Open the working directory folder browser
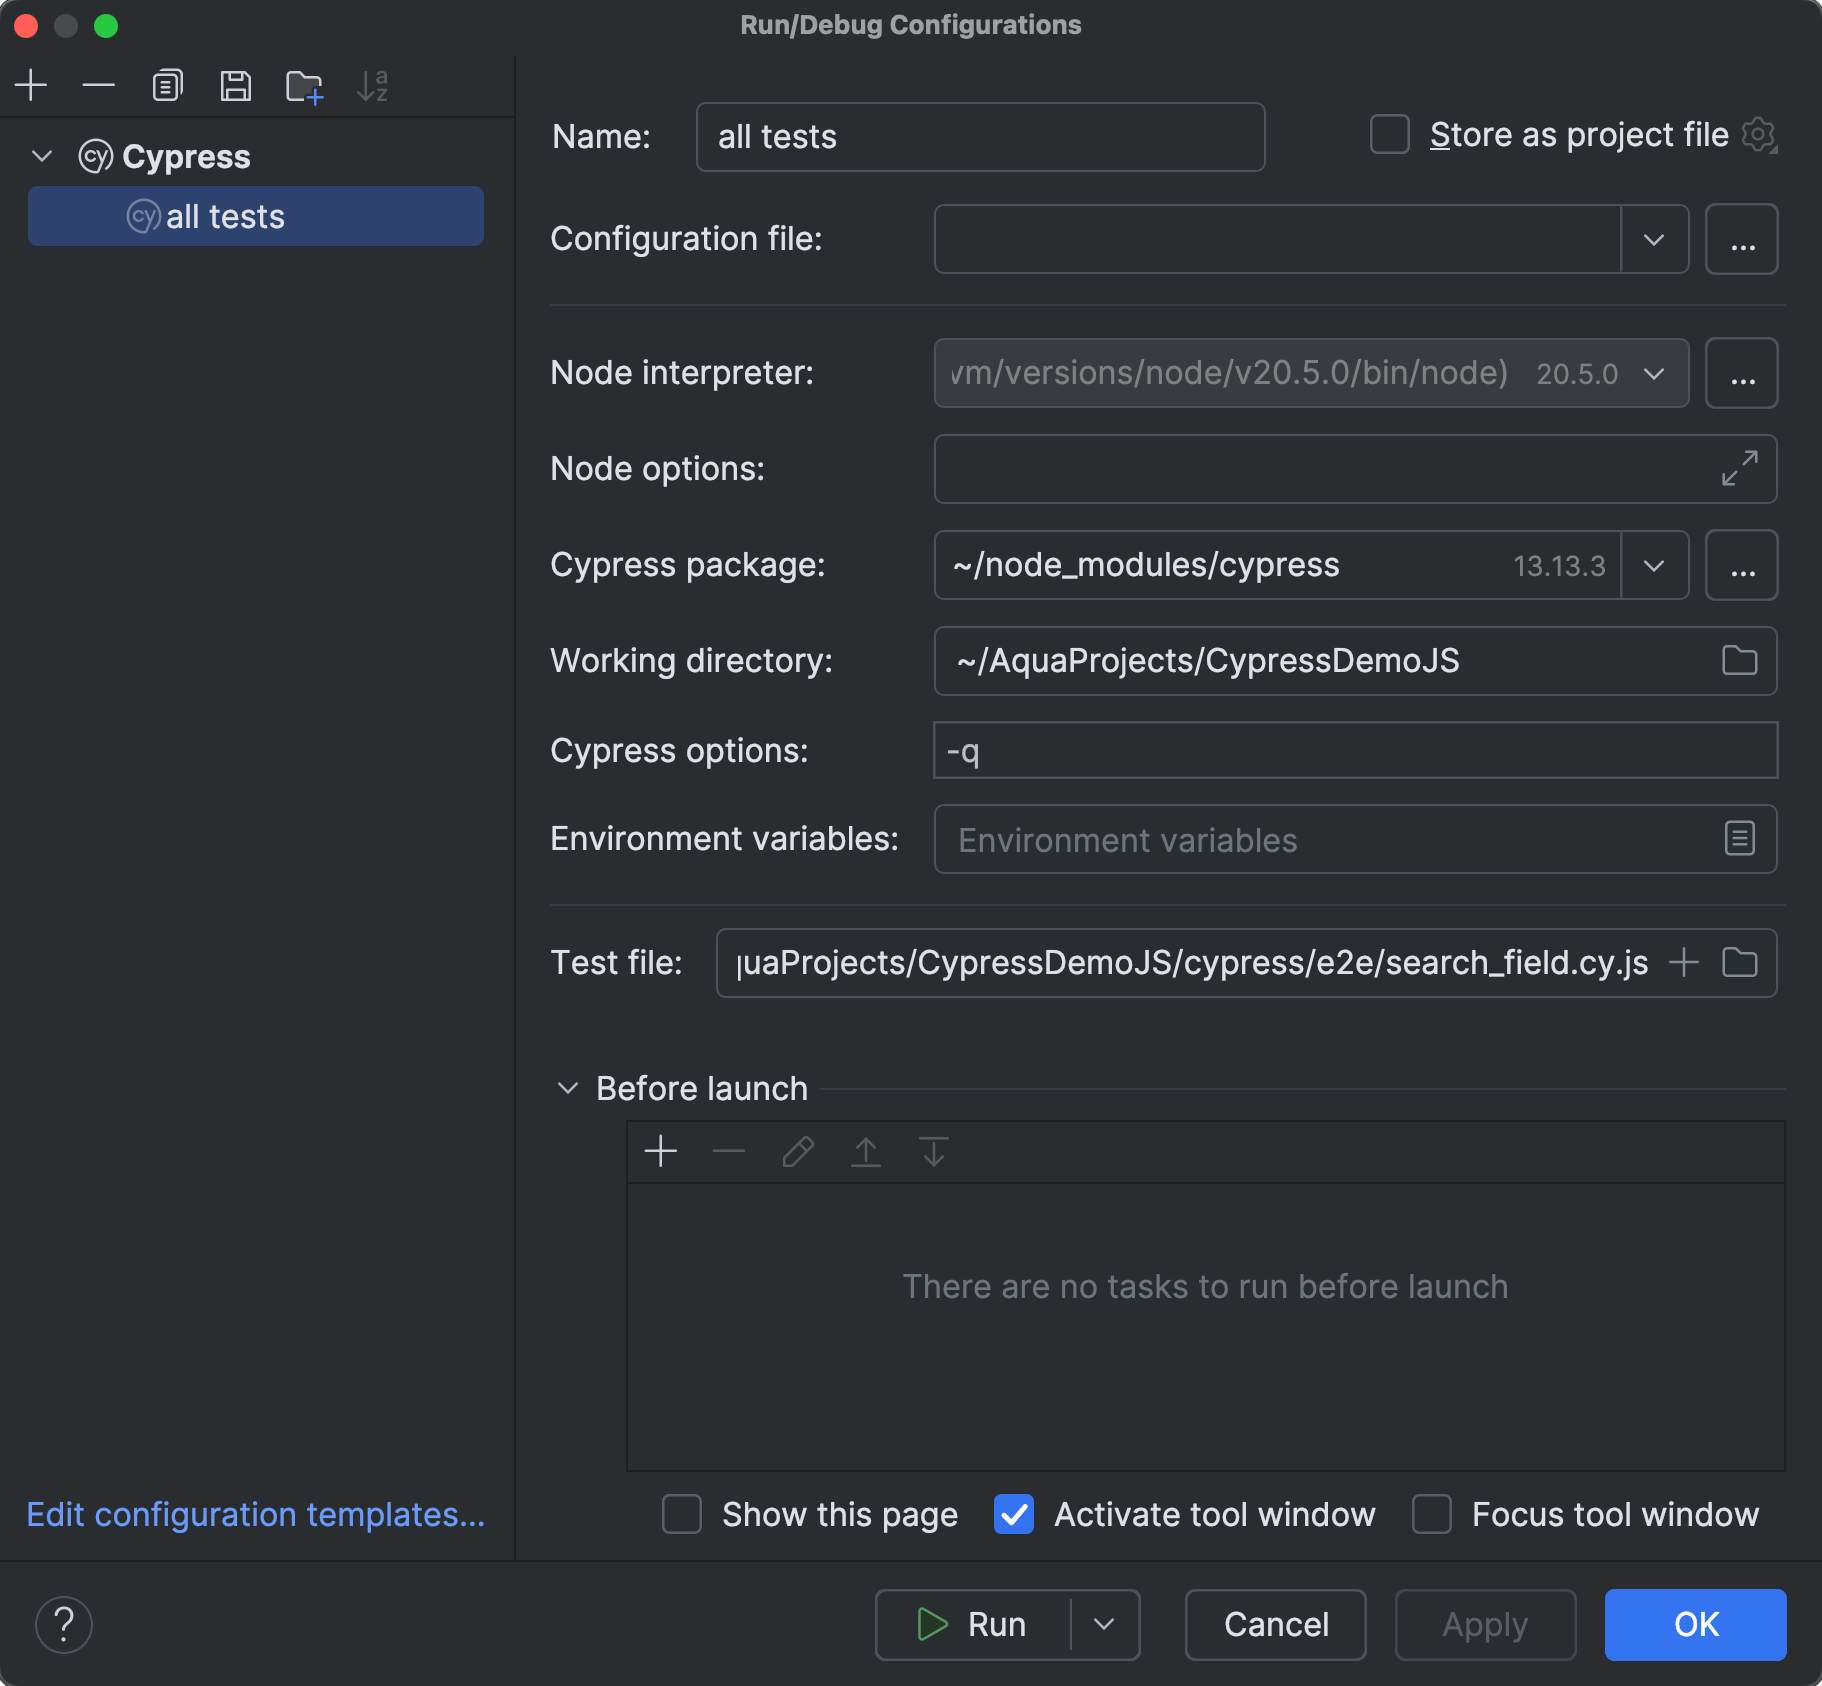 coord(1738,660)
